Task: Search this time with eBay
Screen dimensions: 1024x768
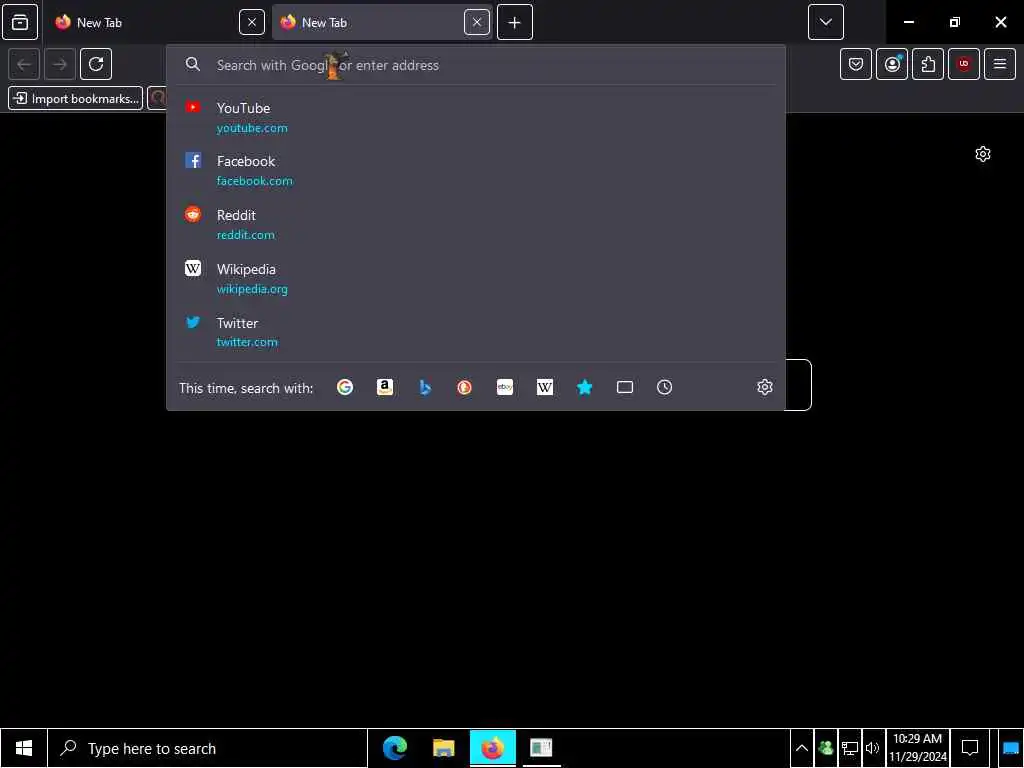Action: [x=505, y=387]
